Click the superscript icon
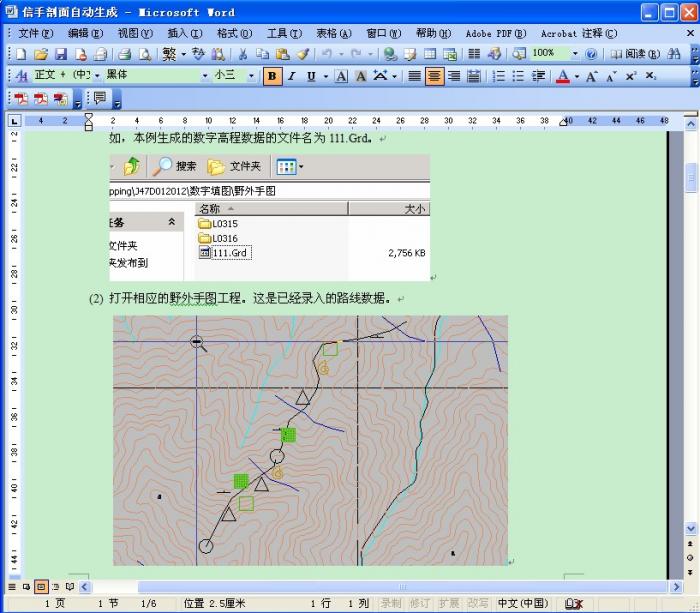700x613 pixels. point(630,76)
